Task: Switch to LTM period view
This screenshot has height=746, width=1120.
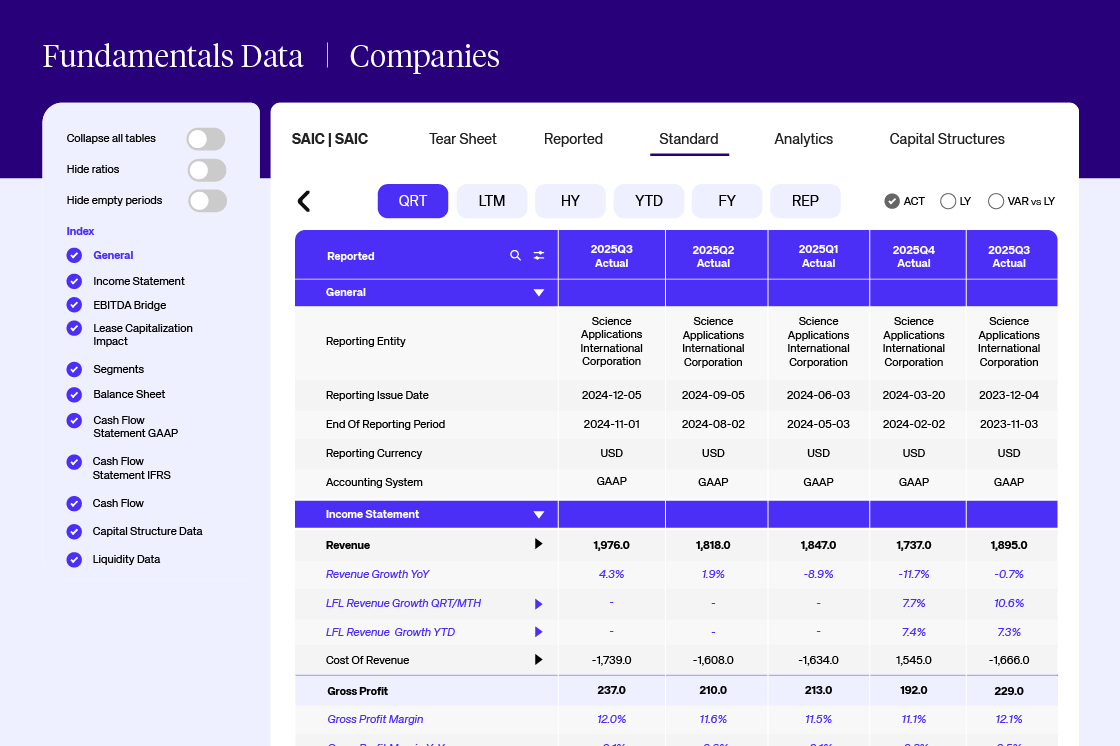Action: 491,201
